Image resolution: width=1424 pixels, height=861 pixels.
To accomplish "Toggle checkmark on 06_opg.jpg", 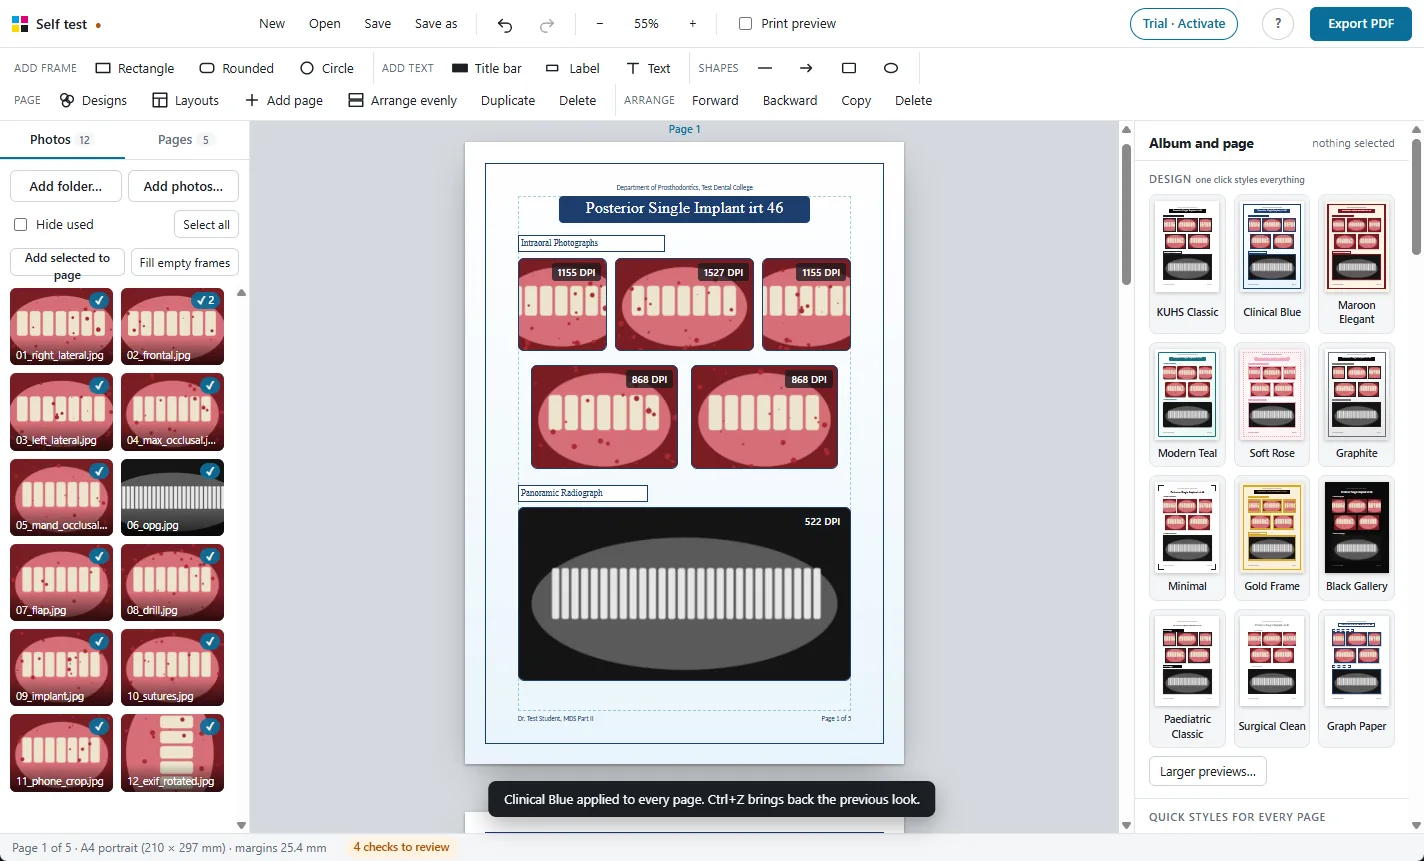I will [x=210, y=471].
